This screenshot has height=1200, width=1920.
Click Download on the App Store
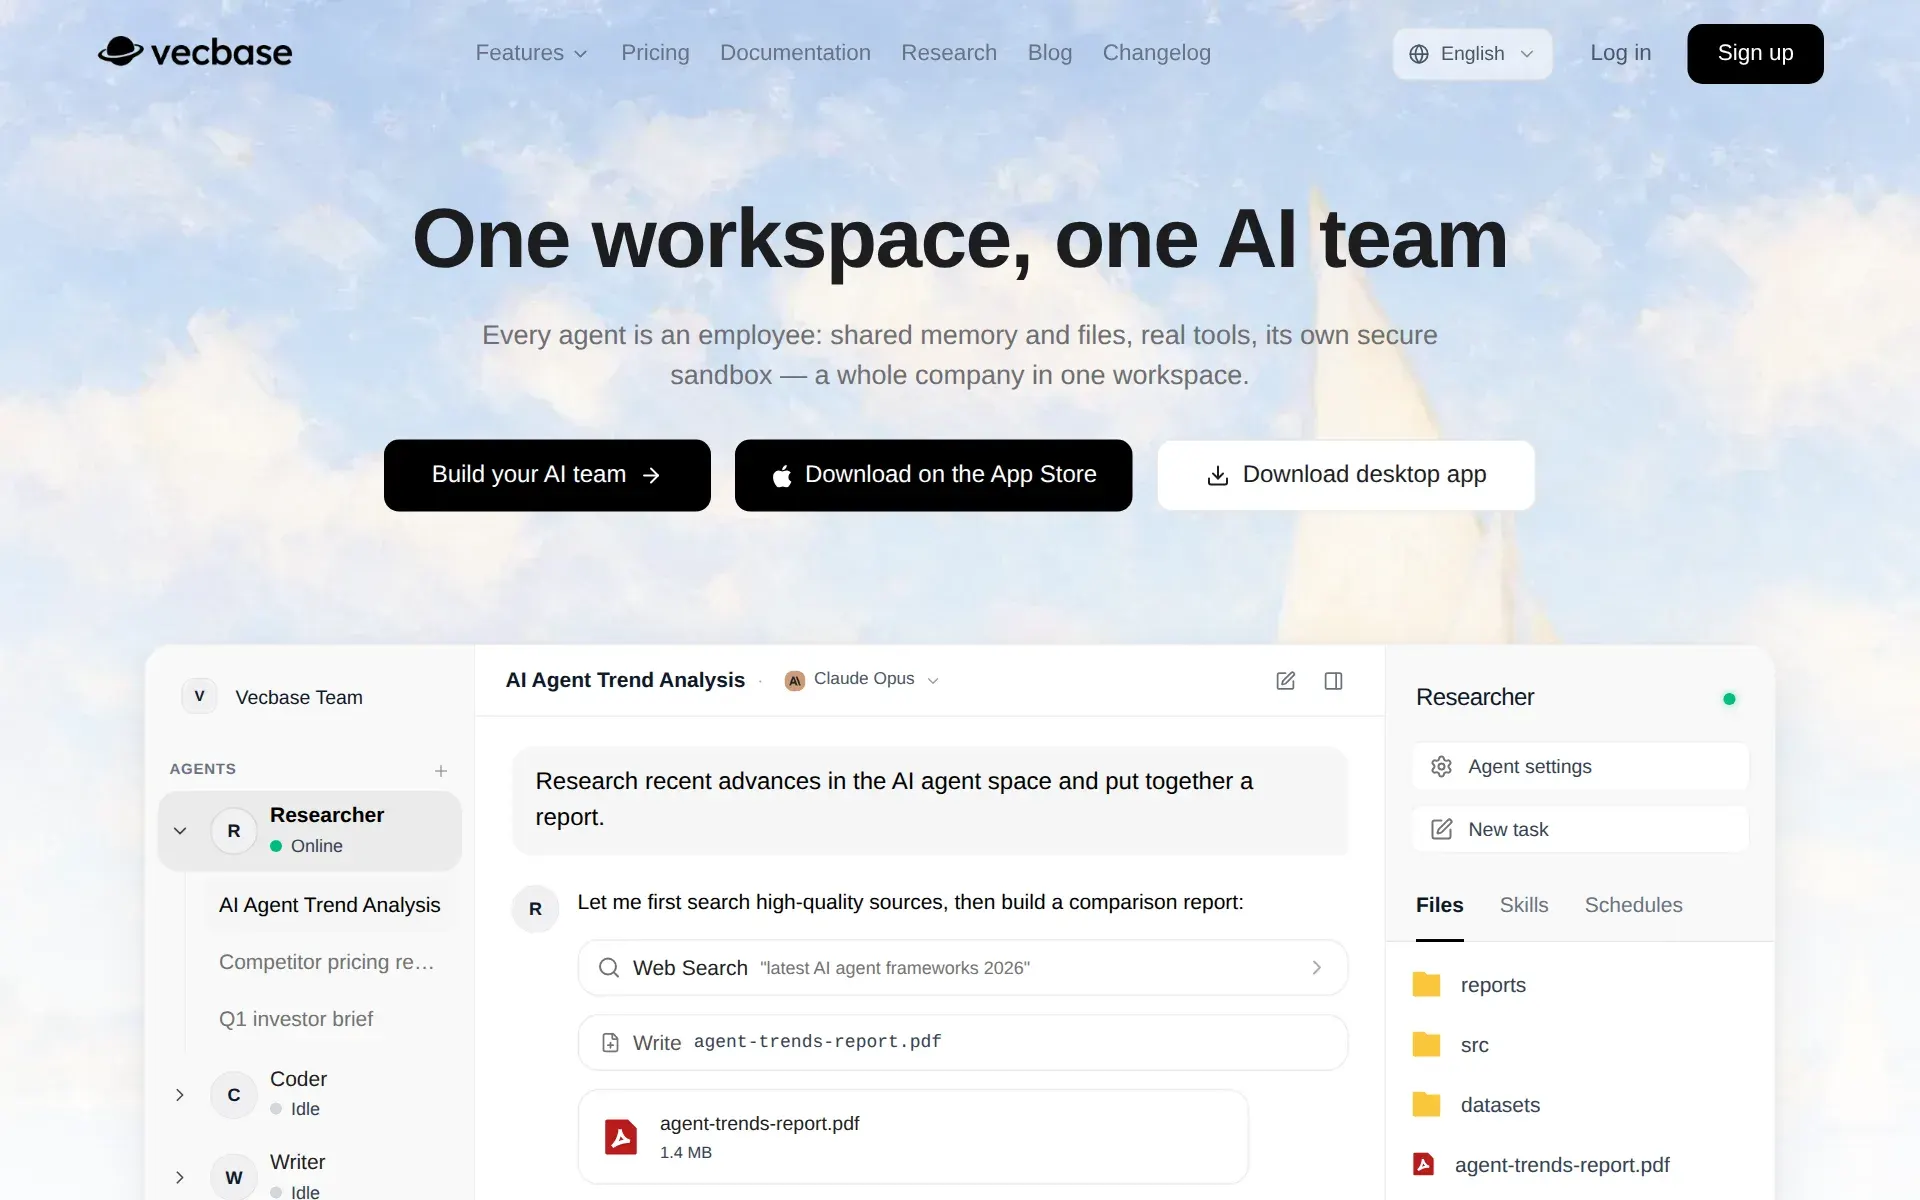pyautogui.click(x=933, y=475)
